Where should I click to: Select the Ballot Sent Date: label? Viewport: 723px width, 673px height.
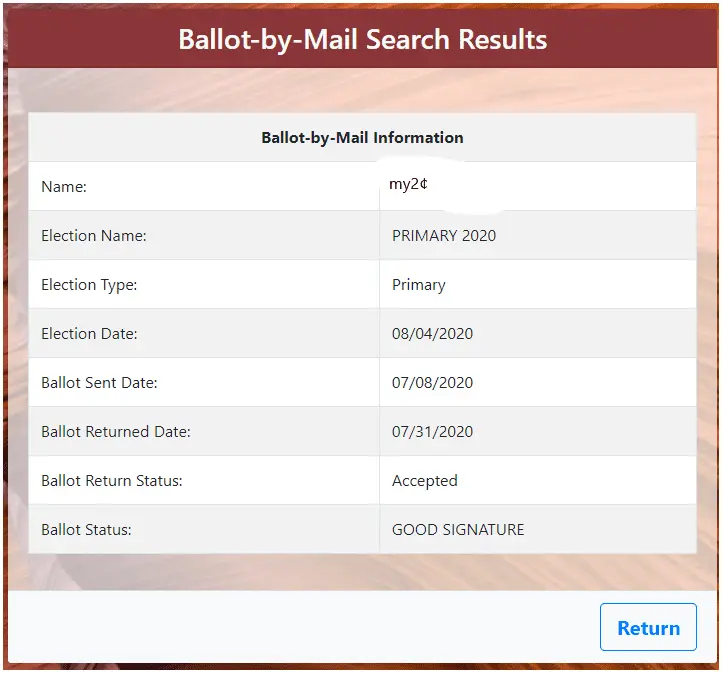99,383
